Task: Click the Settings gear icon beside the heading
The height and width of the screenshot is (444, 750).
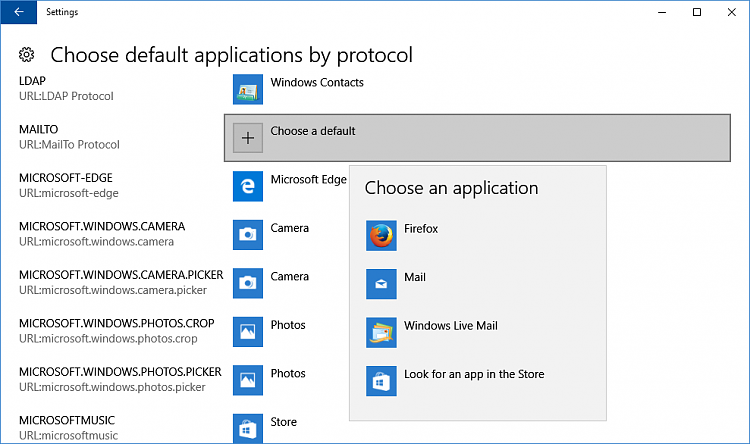Action: pos(27,55)
